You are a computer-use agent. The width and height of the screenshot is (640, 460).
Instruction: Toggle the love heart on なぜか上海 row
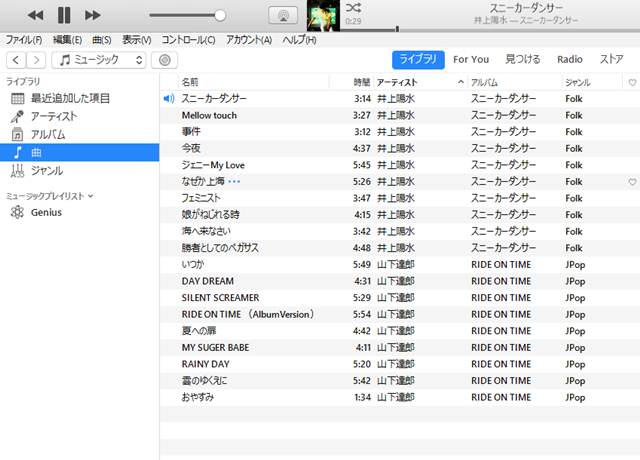pyautogui.click(x=632, y=182)
